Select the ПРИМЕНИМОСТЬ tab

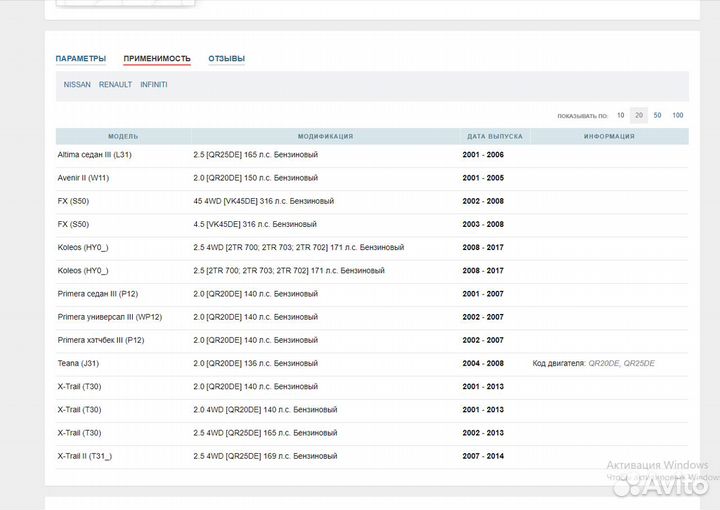pyautogui.click(x=157, y=59)
